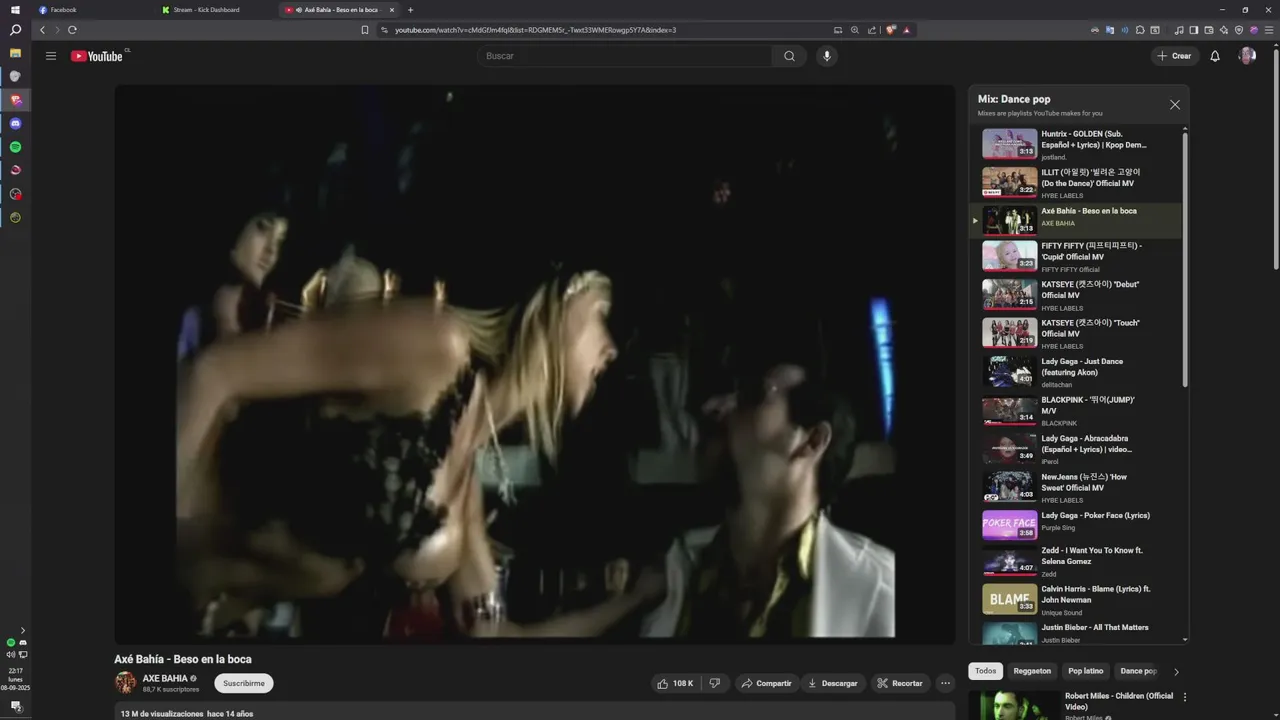Open the Leo AI sparkle icon

pyautogui.click(x=1224, y=30)
